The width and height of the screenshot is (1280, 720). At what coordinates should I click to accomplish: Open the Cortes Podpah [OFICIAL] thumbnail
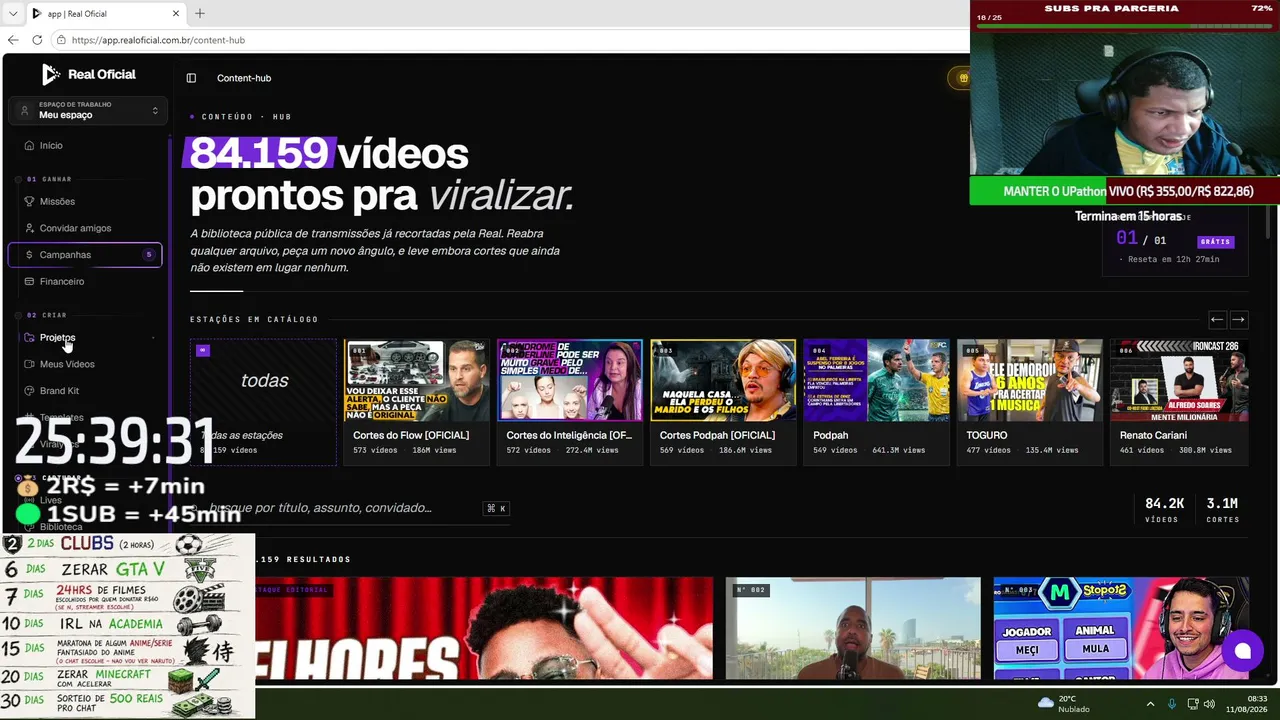point(723,380)
